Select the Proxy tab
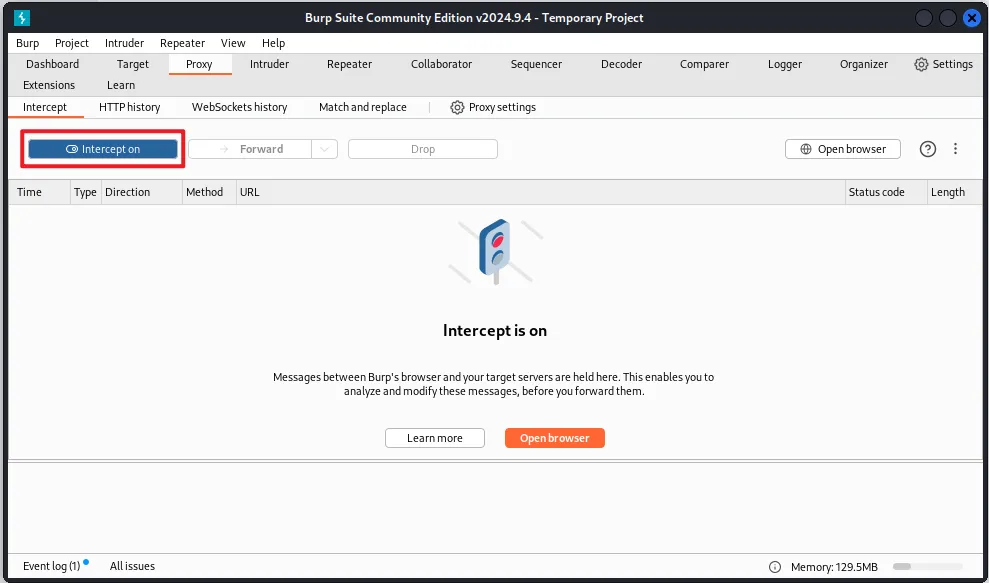The width and height of the screenshot is (989, 583). (x=199, y=64)
